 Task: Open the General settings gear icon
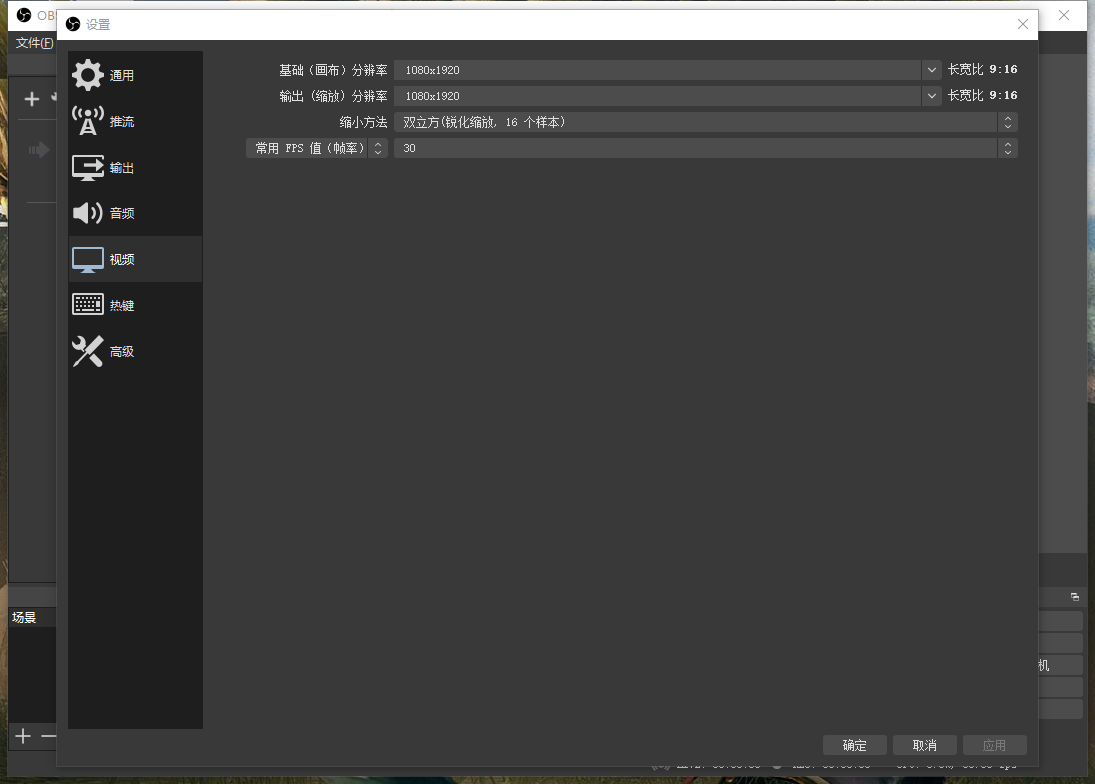click(88, 75)
